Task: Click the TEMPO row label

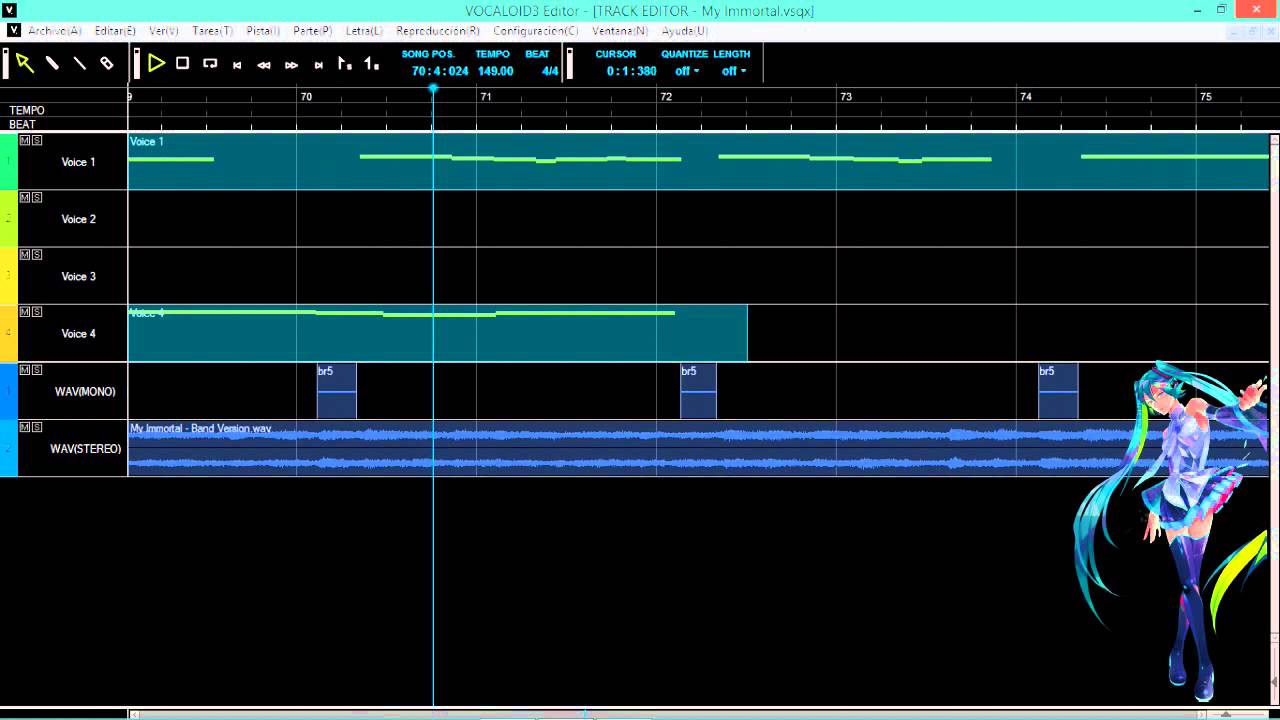Action: tap(27, 111)
